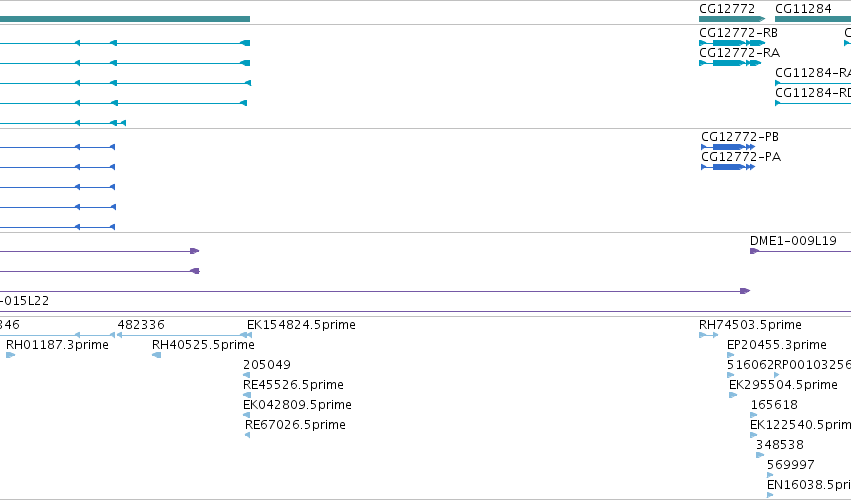Click the CG11284-RA transcript label
This screenshot has height=500, width=851.
(813, 73)
